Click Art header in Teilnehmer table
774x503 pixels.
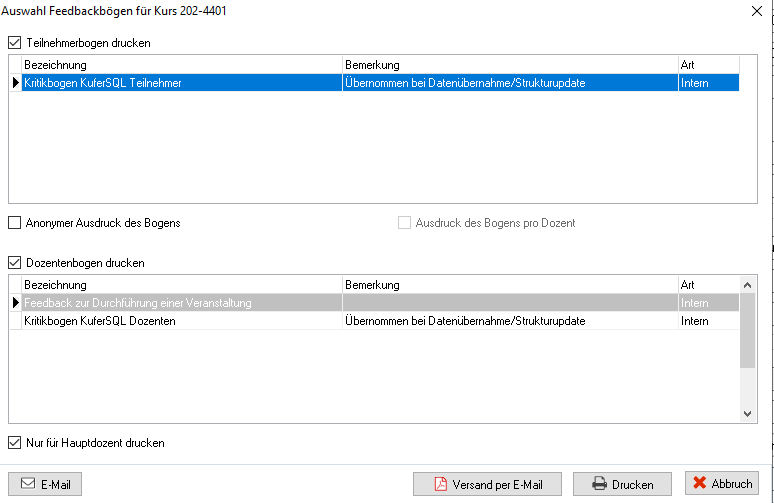[709, 65]
